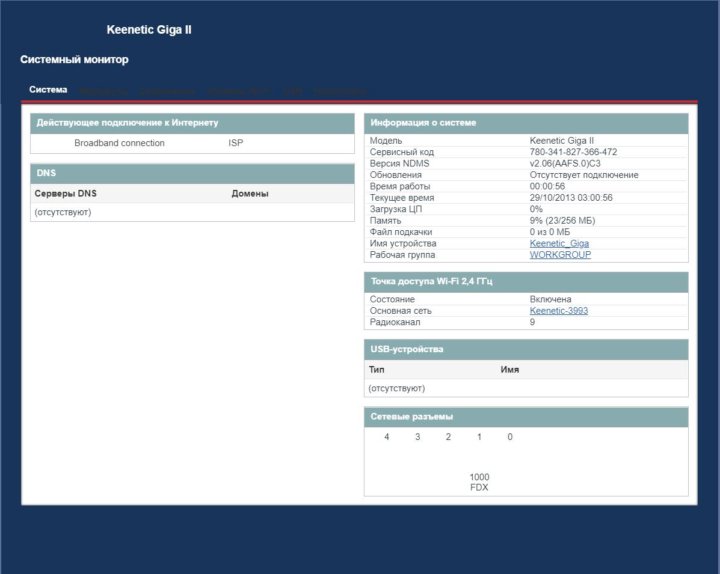Click ISP next to Broadband connection
The width and height of the screenshot is (720, 574).
click(x=236, y=143)
